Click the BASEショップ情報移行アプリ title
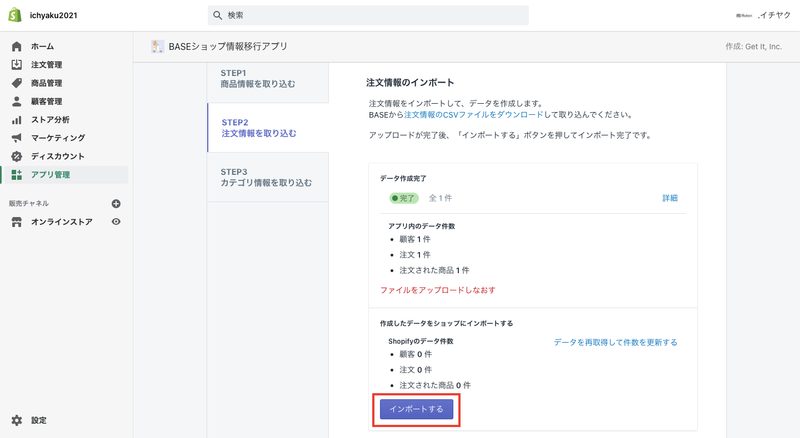 [x=228, y=46]
